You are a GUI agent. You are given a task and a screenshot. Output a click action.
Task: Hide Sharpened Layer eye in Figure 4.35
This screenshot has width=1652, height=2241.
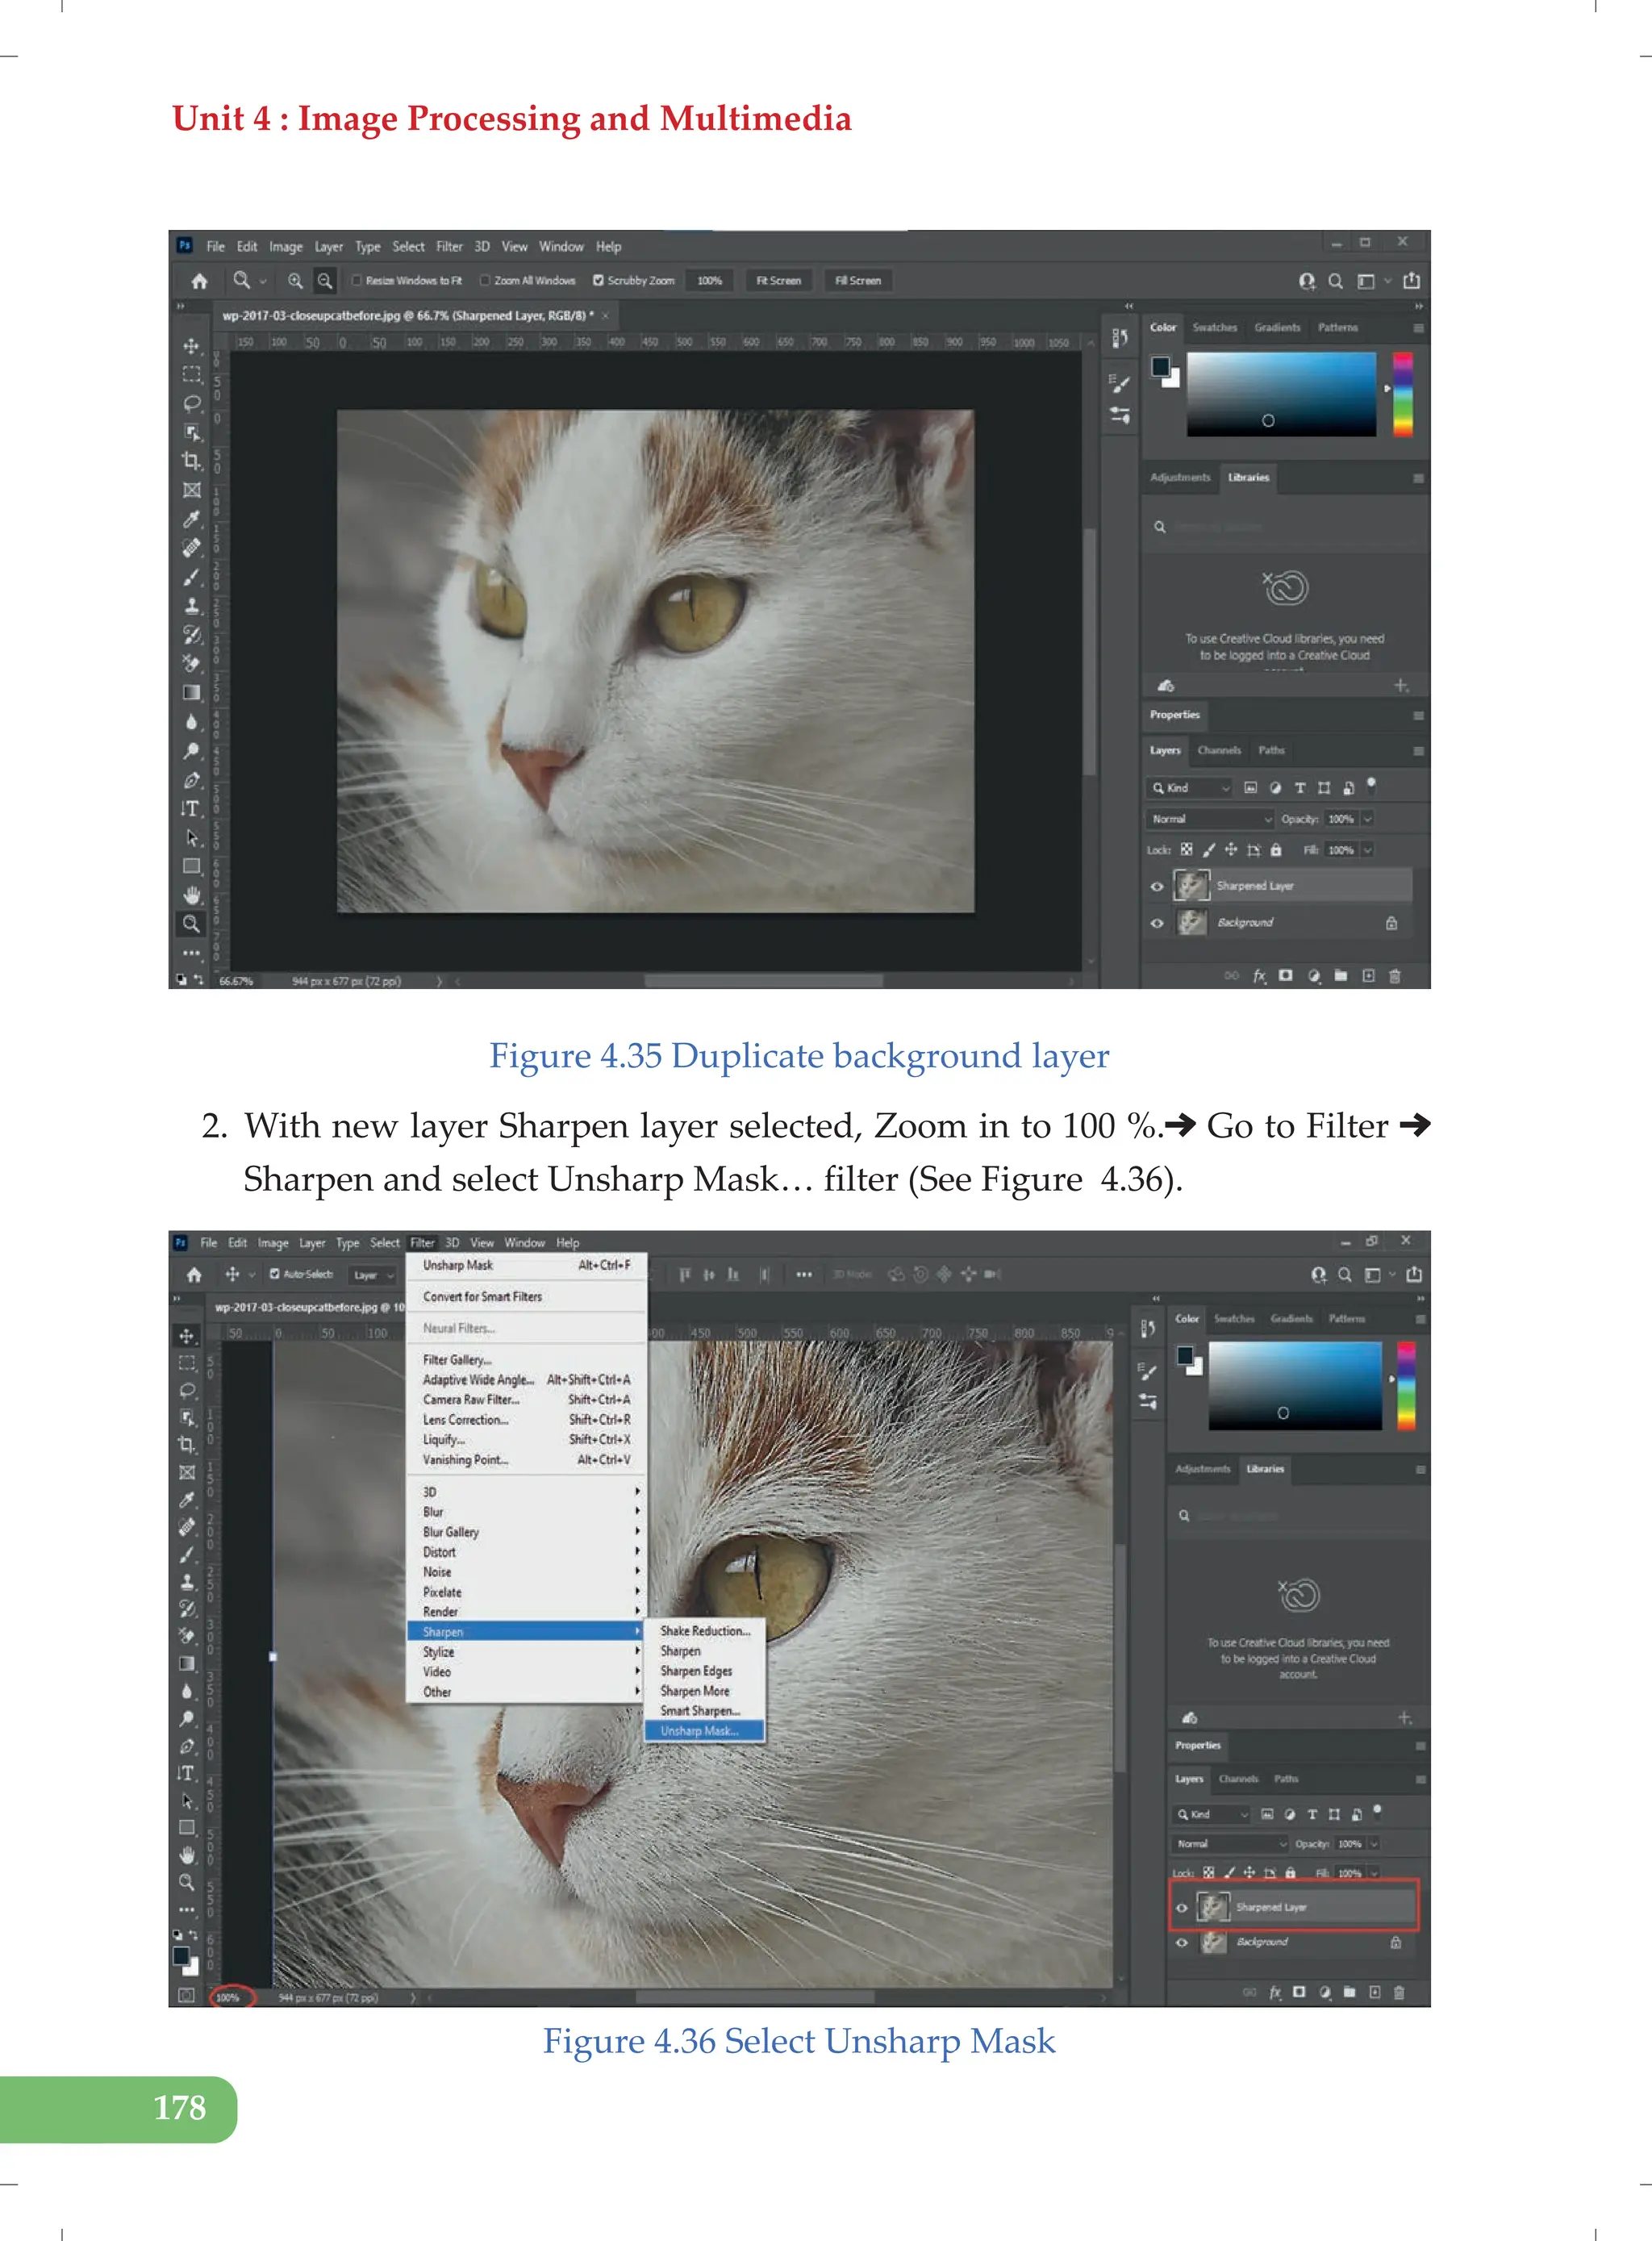(x=1157, y=886)
